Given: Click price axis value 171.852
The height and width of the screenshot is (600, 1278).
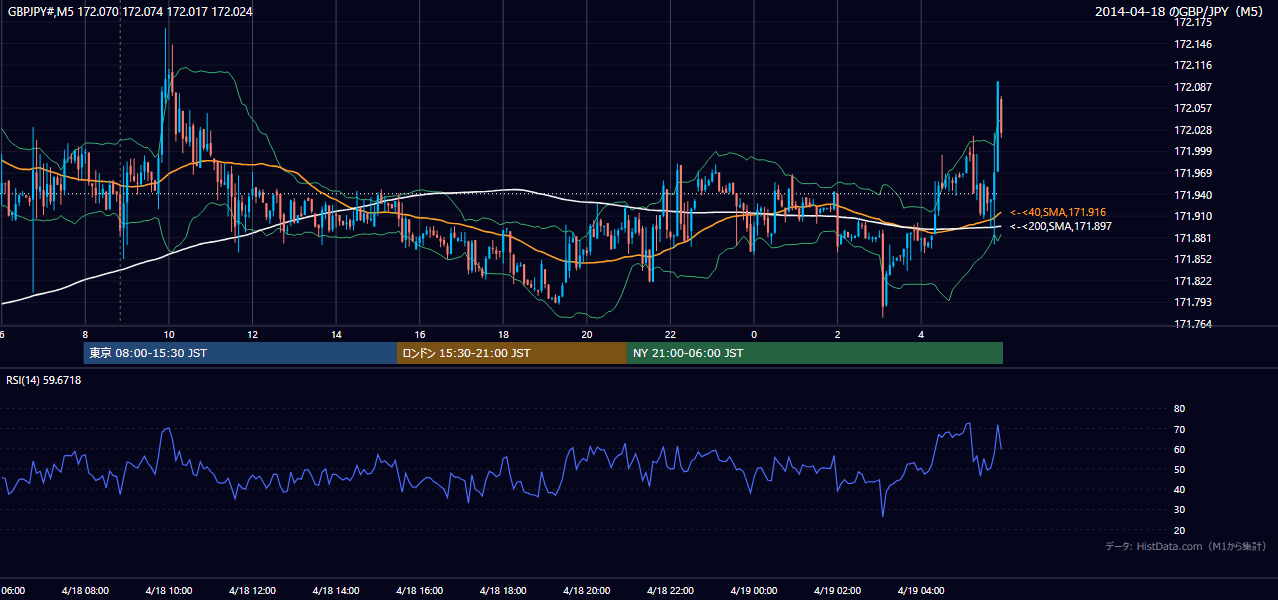Looking at the screenshot, I should [1193, 259].
